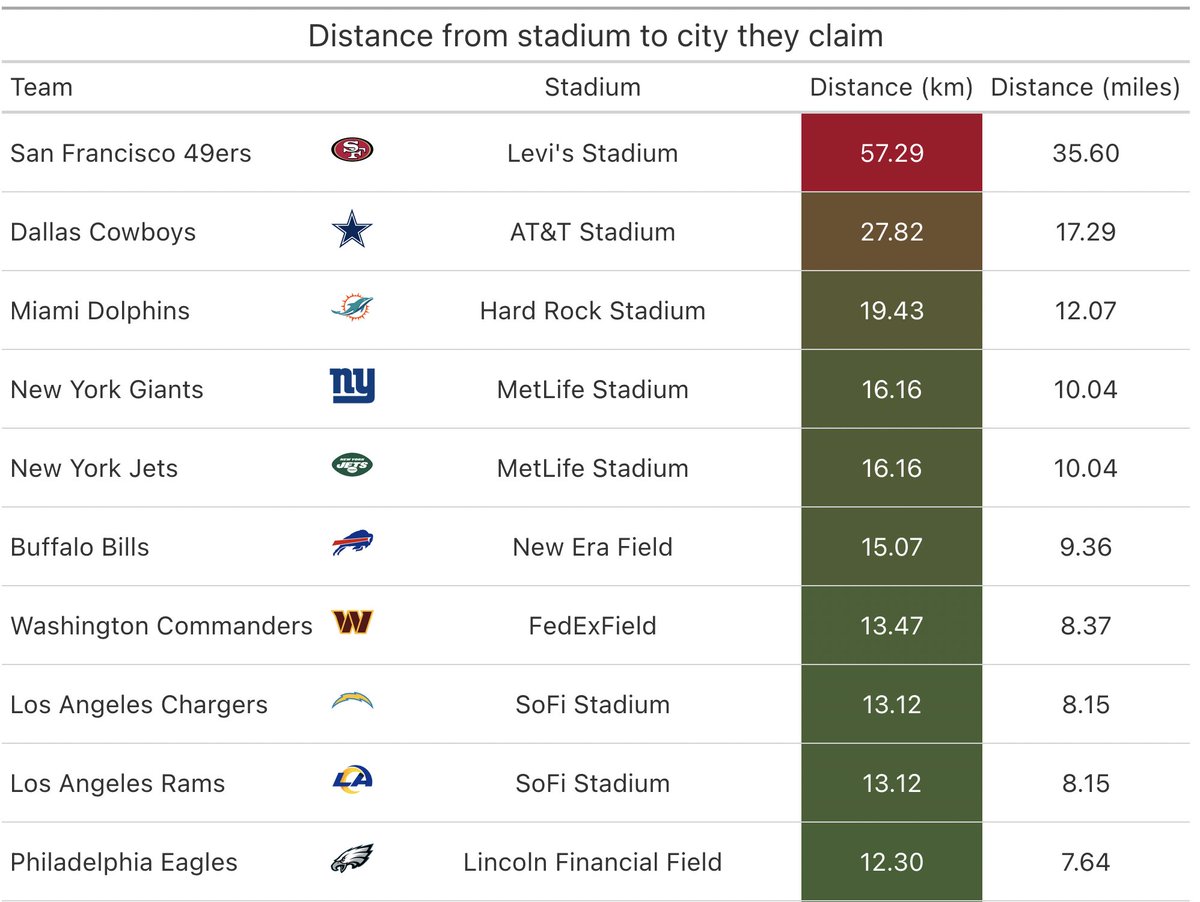Click the 12.07 miles value
The height and width of the screenshot is (902, 1200).
1085,311
